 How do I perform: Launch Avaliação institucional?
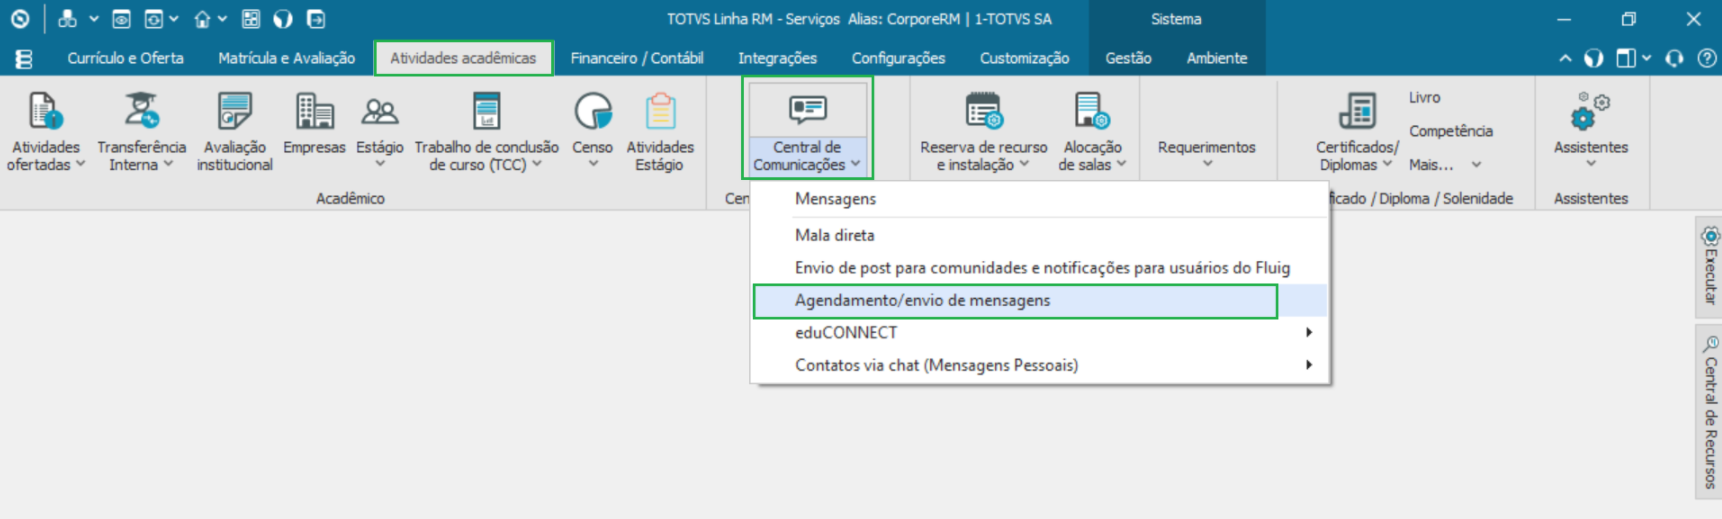(235, 133)
